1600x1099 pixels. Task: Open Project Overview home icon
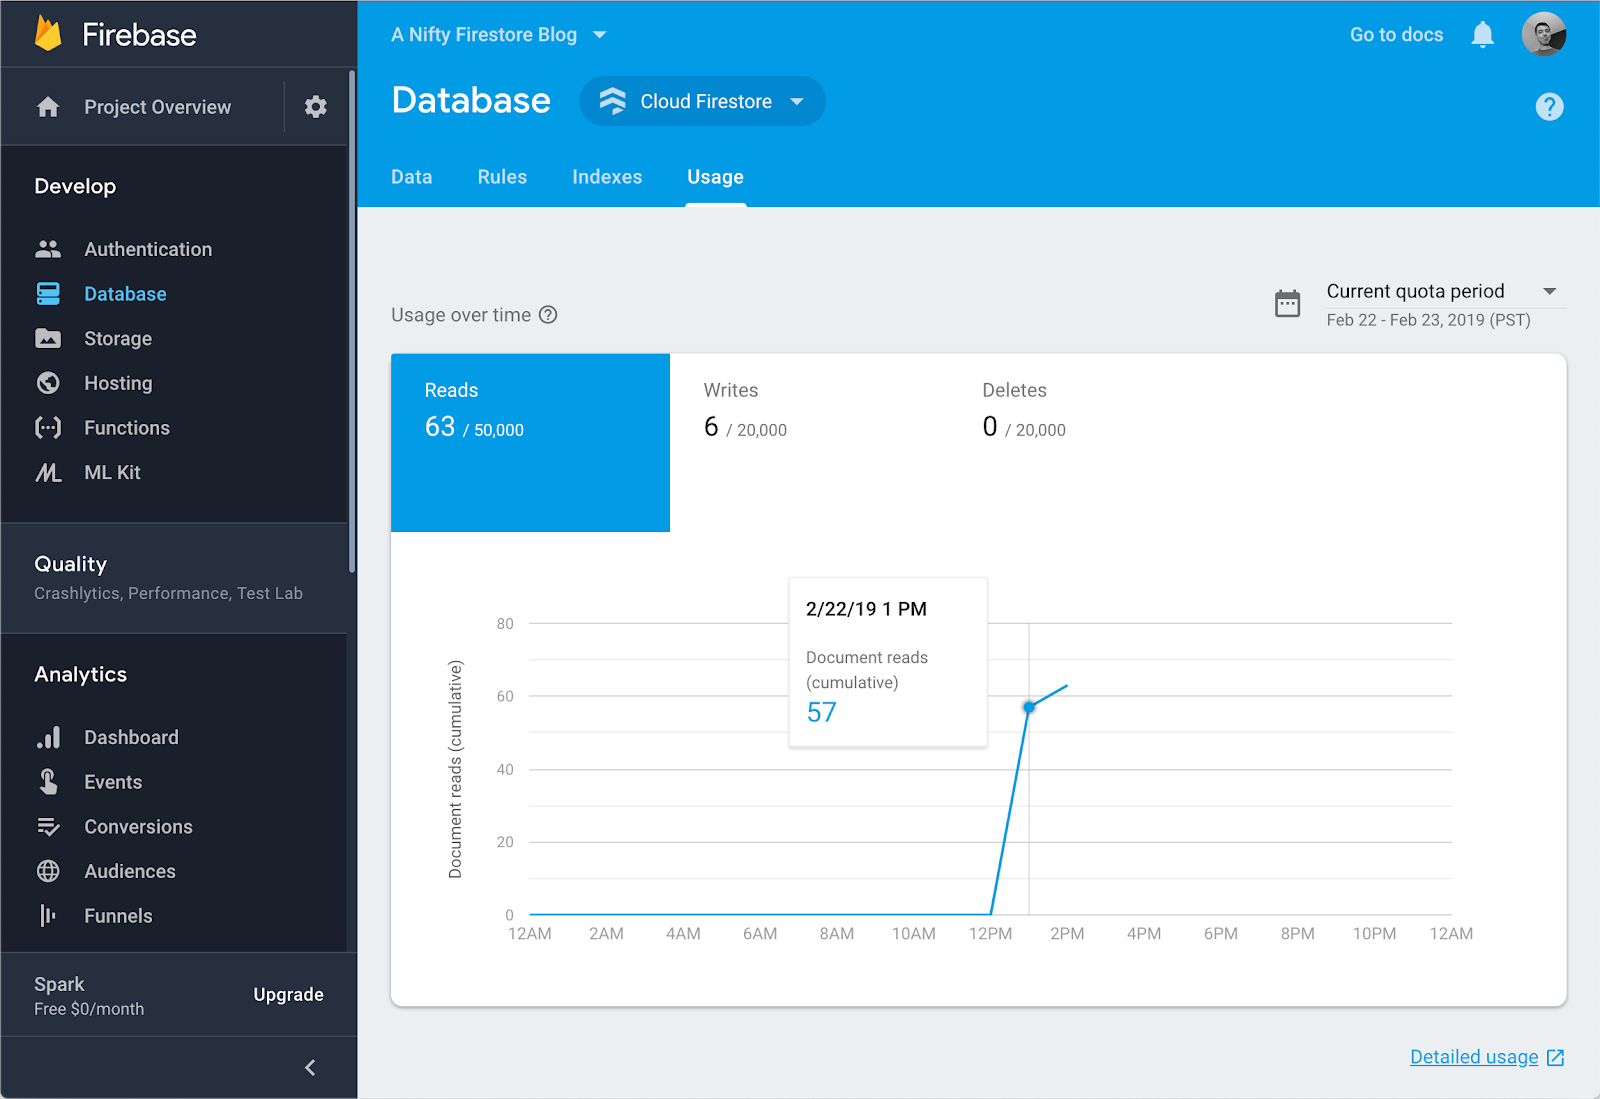point(48,107)
